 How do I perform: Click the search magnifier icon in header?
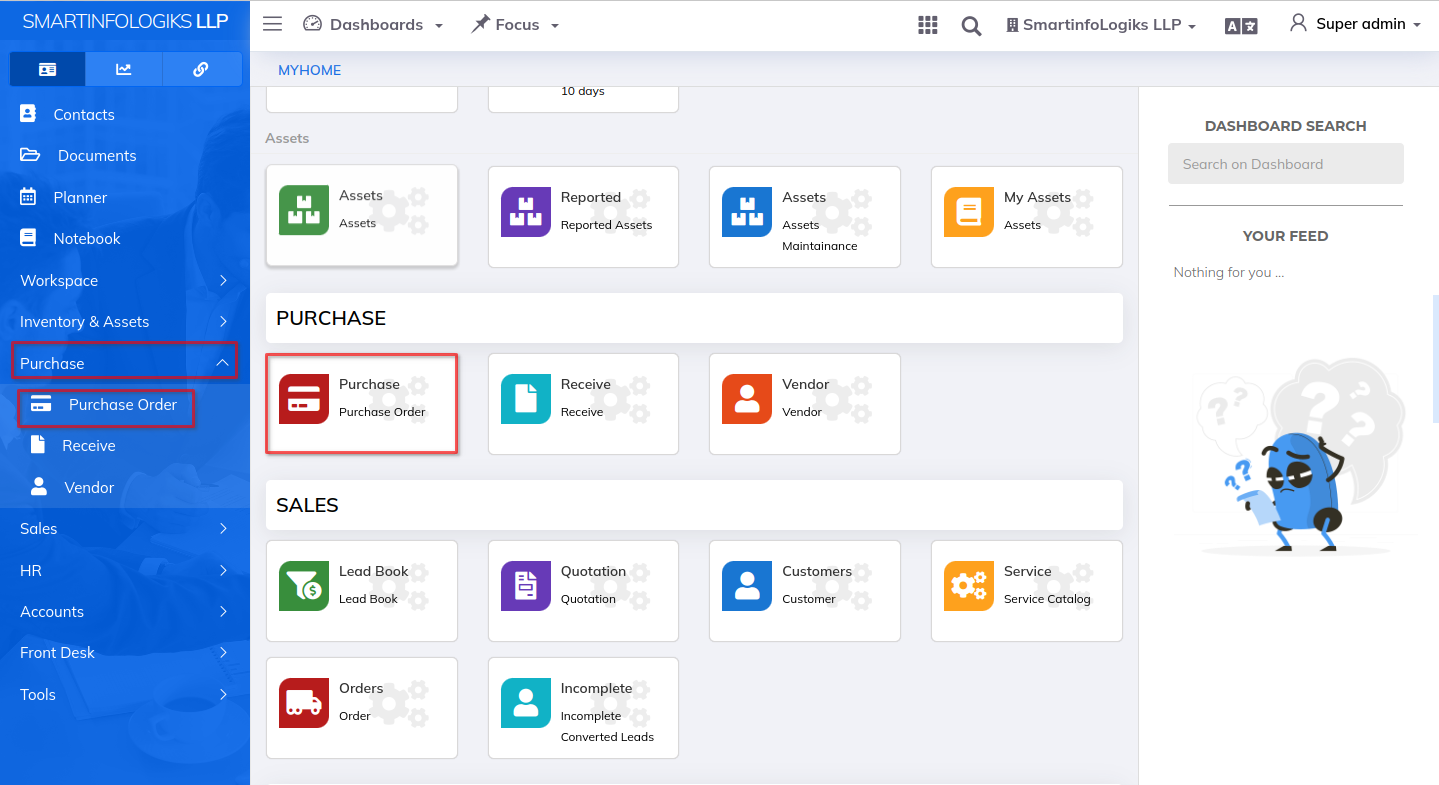[971, 26]
